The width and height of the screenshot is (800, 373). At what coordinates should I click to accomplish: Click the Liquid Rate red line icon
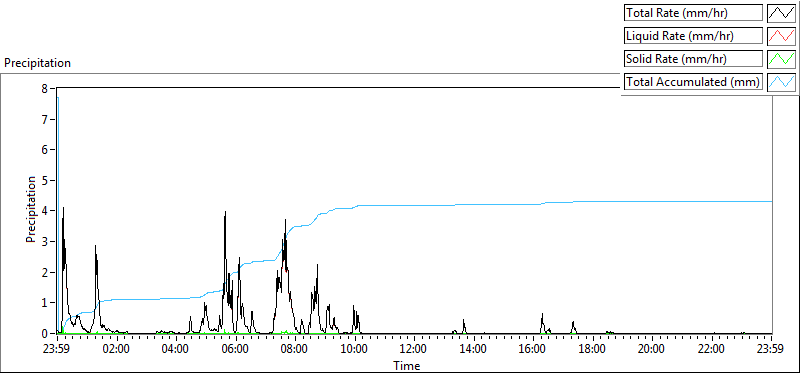click(x=781, y=36)
